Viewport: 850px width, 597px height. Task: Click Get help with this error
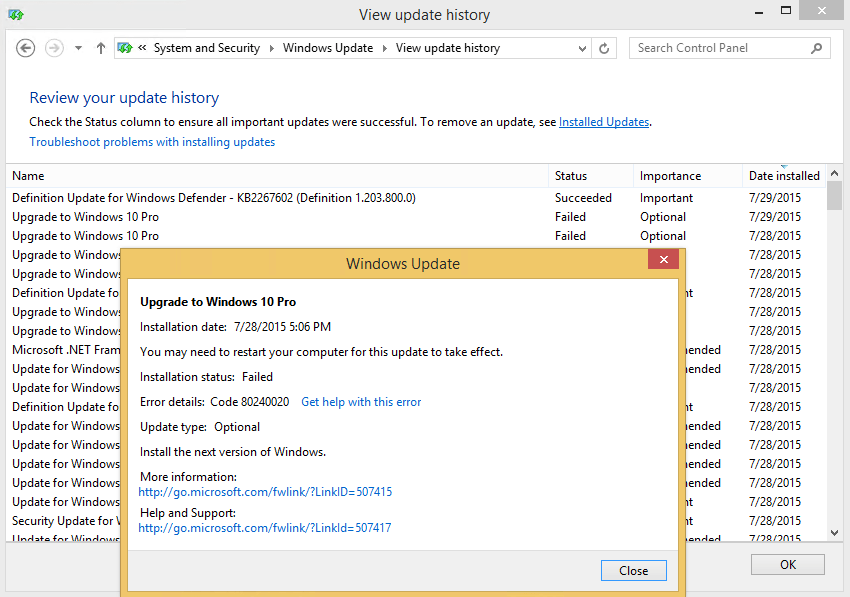coord(361,402)
